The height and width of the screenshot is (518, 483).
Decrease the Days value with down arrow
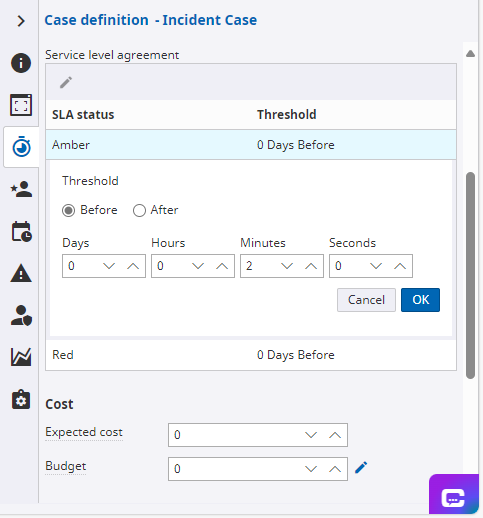tap(109, 266)
